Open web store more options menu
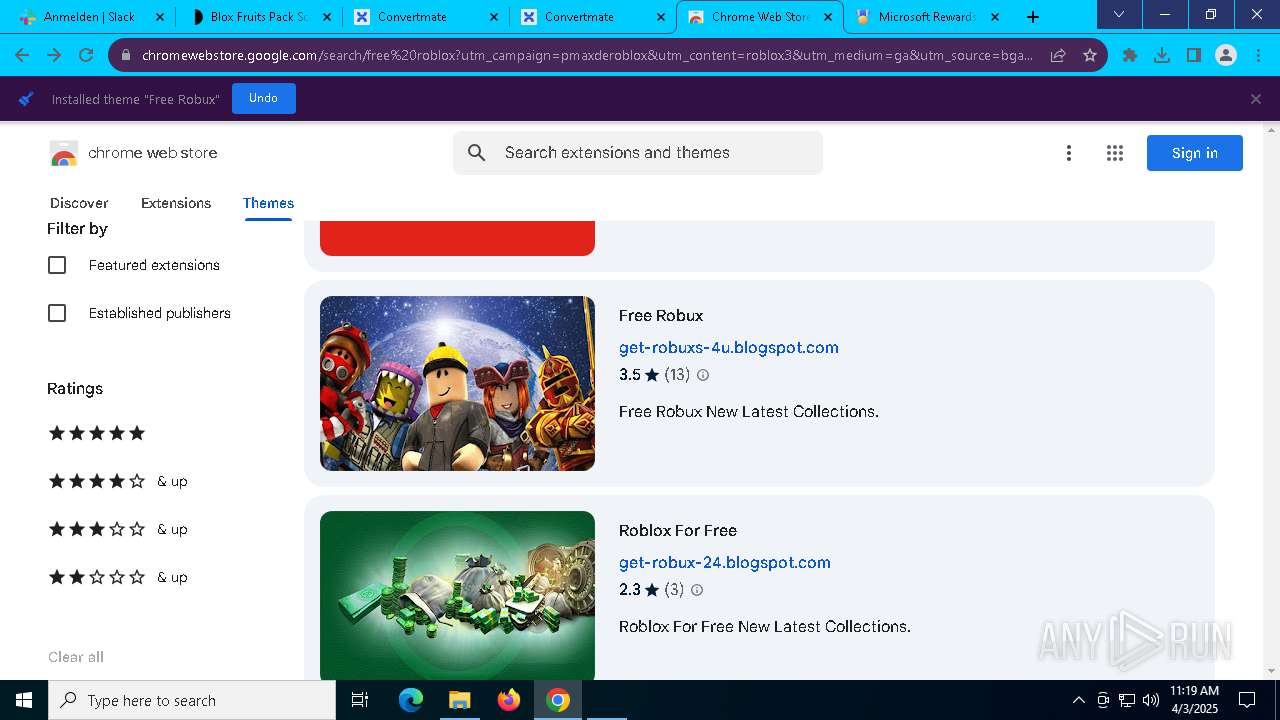Viewport: 1280px width, 720px height. [1069, 153]
